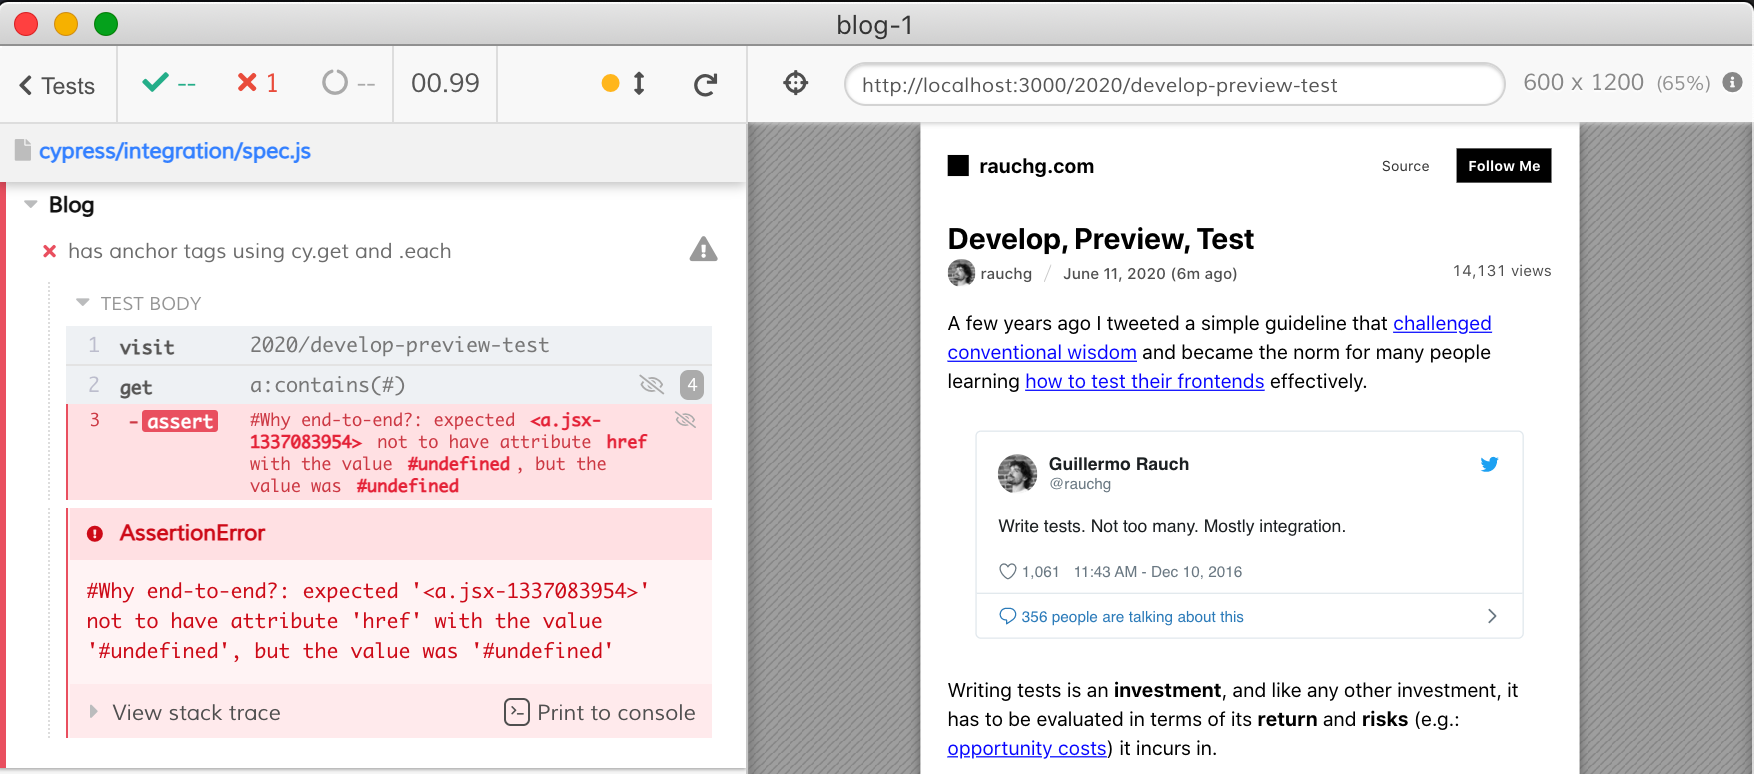Click the rauchg.com site logo
1754x774 pixels.
coord(1021,166)
